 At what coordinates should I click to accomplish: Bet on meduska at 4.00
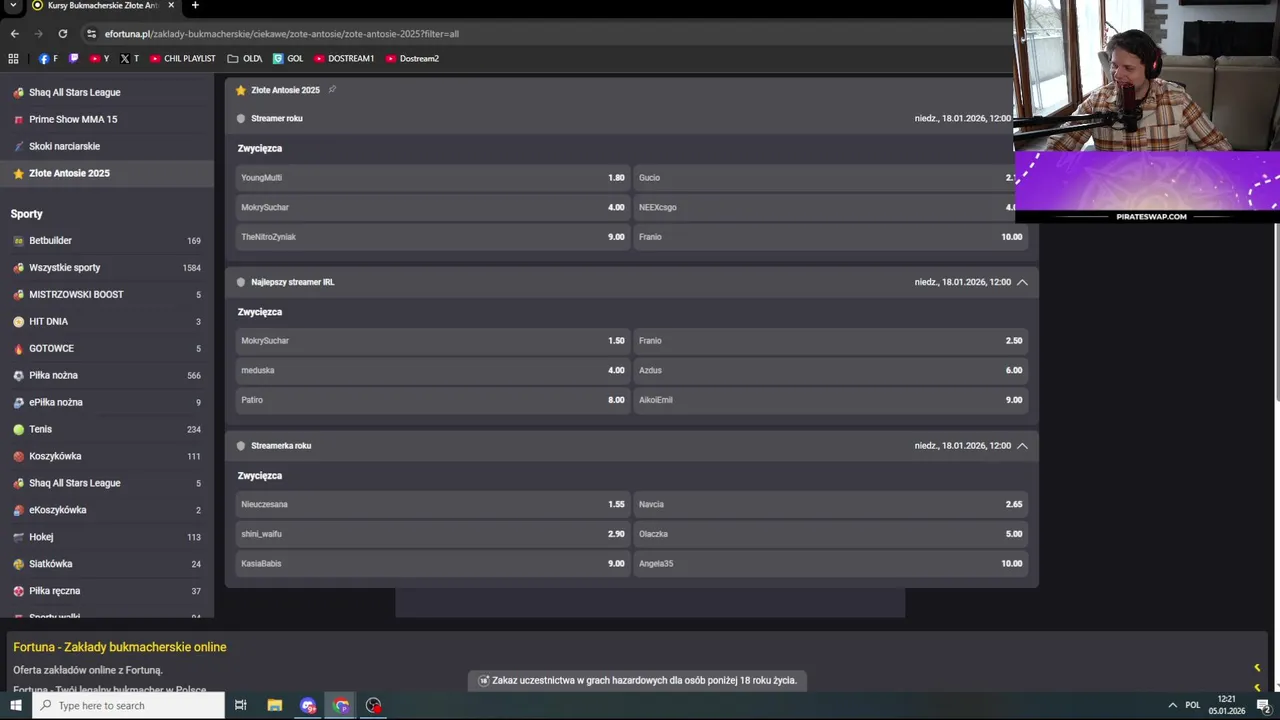tap(433, 370)
